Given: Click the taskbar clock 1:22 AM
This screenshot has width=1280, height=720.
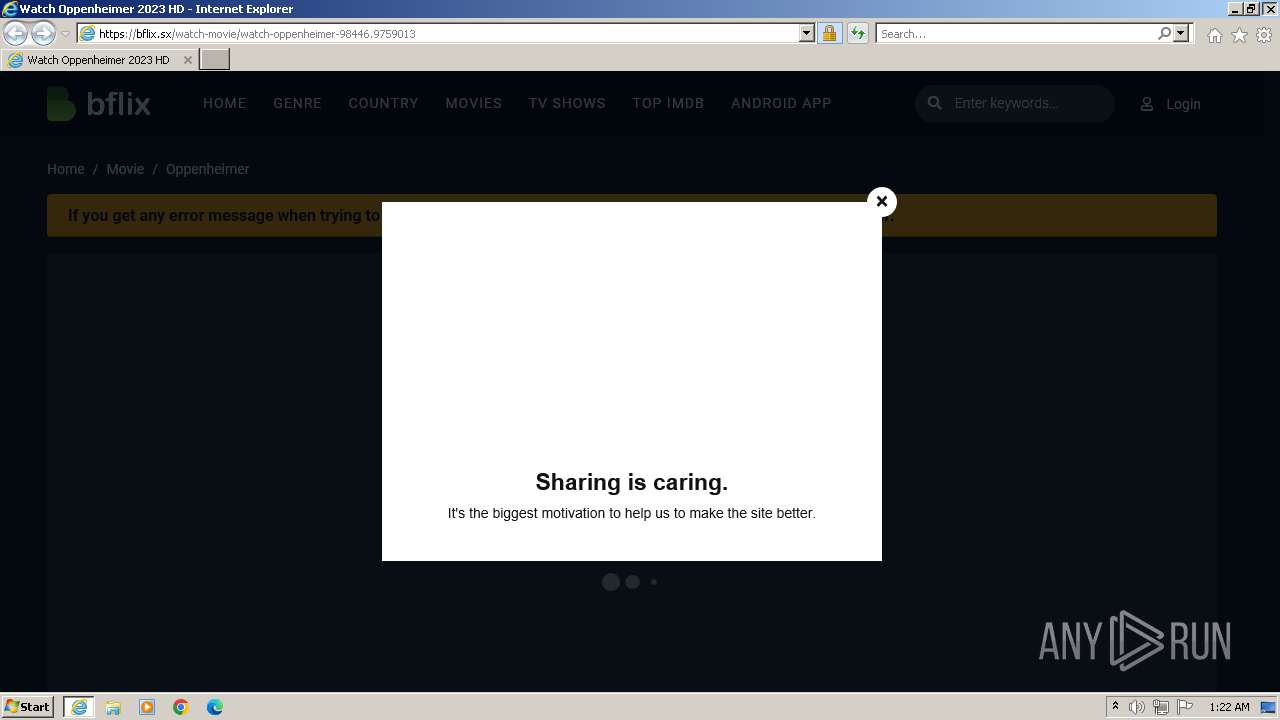Looking at the screenshot, I should [x=1229, y=707].
